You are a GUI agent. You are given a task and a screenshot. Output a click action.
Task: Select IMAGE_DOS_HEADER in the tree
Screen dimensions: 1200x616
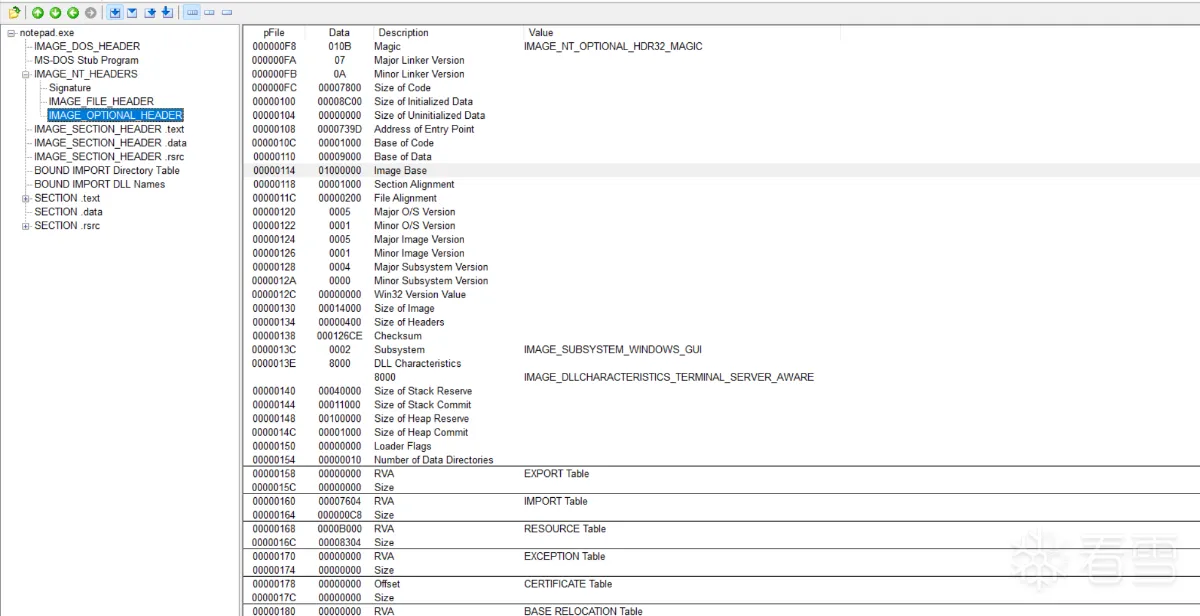coord(87,46)
